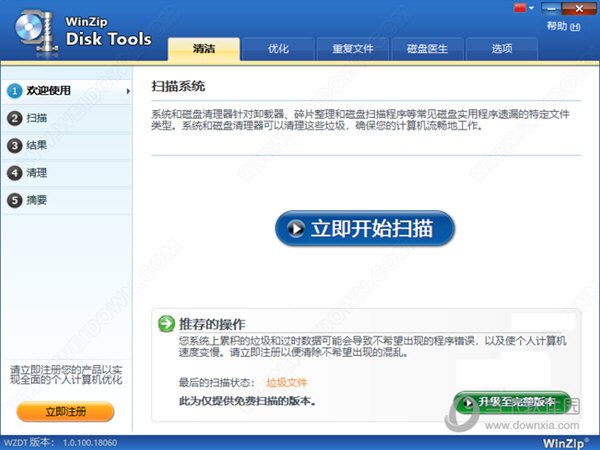Click step 5 circle icon for 摘要
Image resolution: width=600 pixels, height=450 pixels.
coord(15,200)
